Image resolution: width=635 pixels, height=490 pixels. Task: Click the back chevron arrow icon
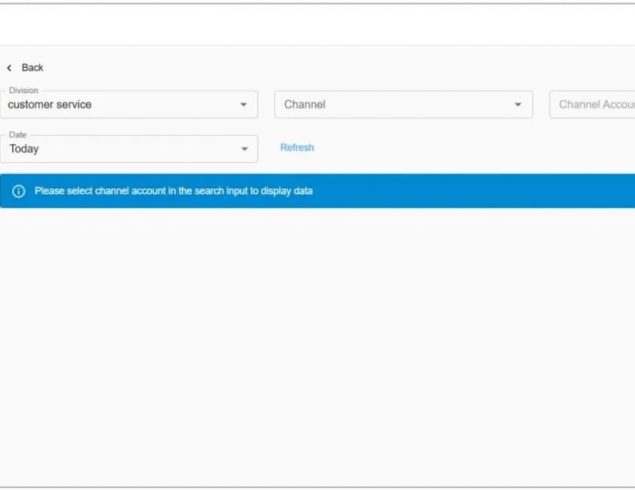[10, 68]
